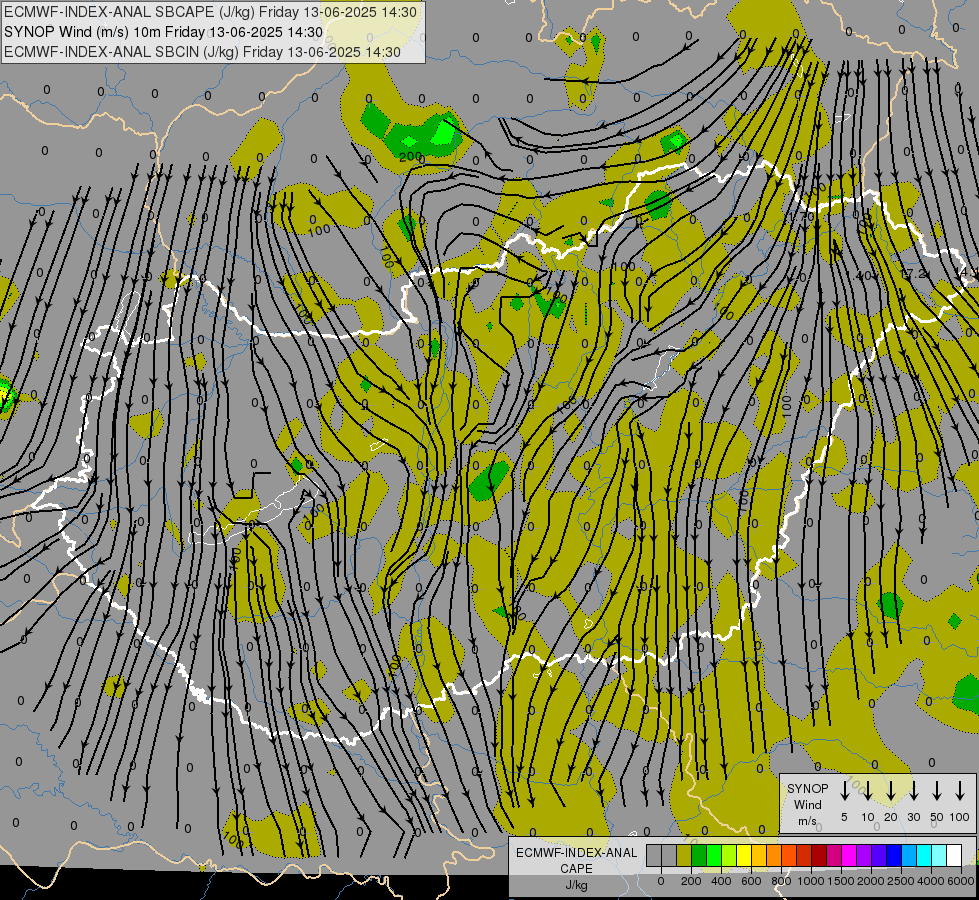Click the '0' tick on CAPE scale
This screenshot has height=900, width=979.
pos(661,881)
